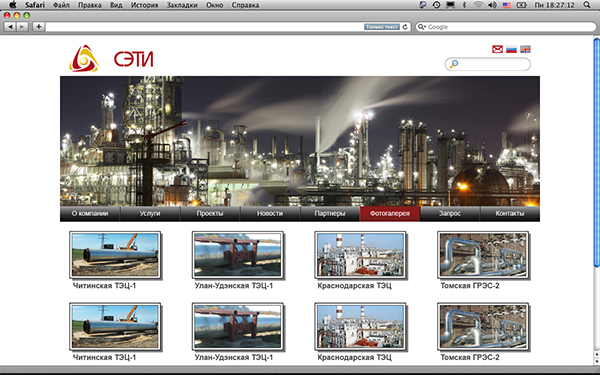The width and height of the screenshot is (600, 375).
Task: Select the 'Партнеры' tab
Action: [330, 214]
